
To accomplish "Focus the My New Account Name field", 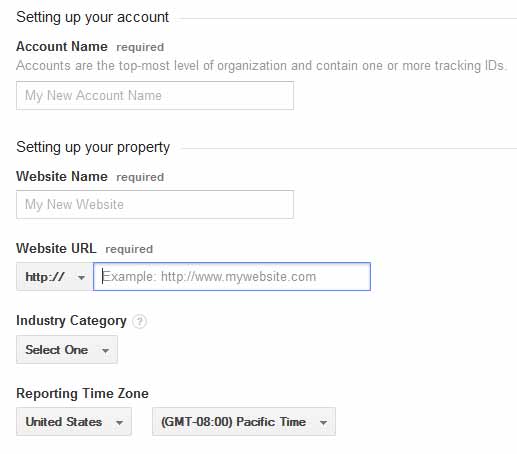I will (155, 96).
